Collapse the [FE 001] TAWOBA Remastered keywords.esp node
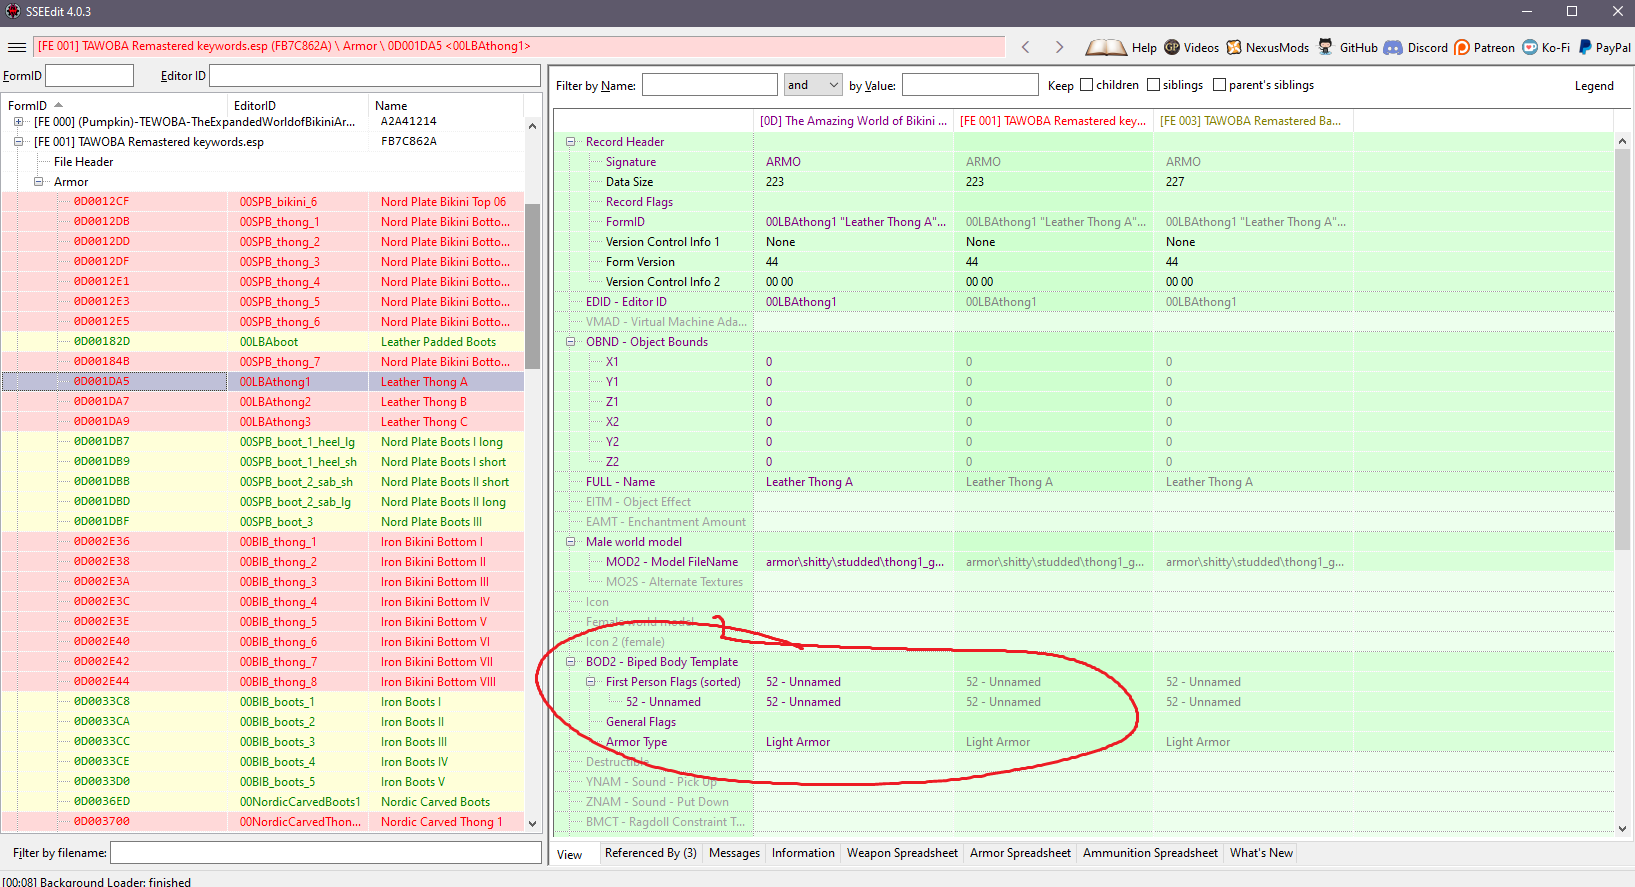Screen dimensions: 1635x887 [x=18, y=142]
